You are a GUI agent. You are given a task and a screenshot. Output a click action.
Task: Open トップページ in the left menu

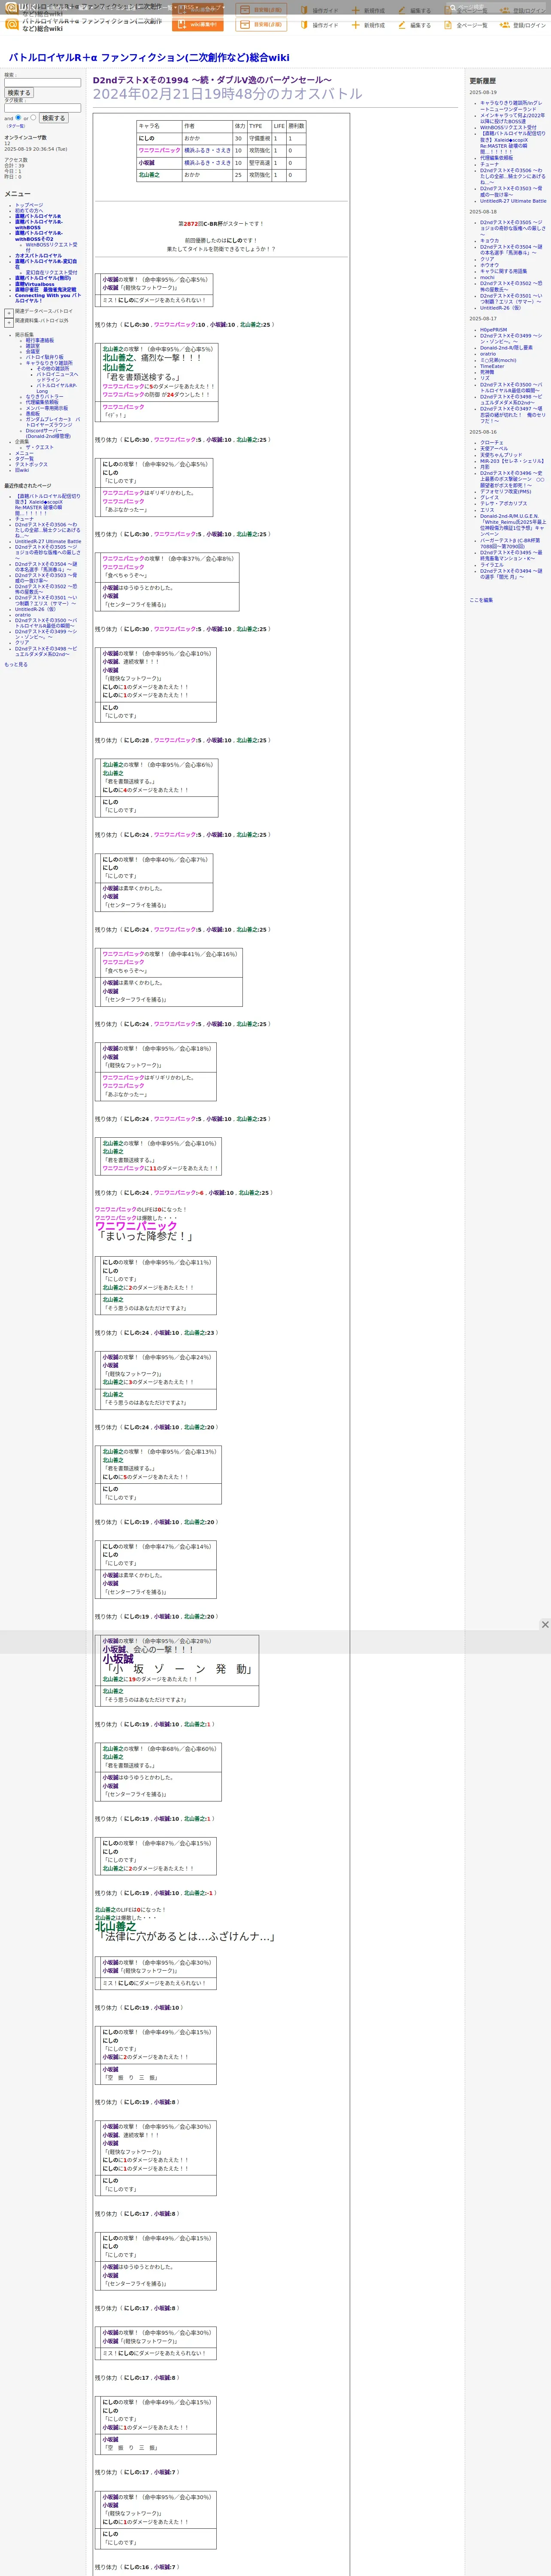click(x=29, y=205)
